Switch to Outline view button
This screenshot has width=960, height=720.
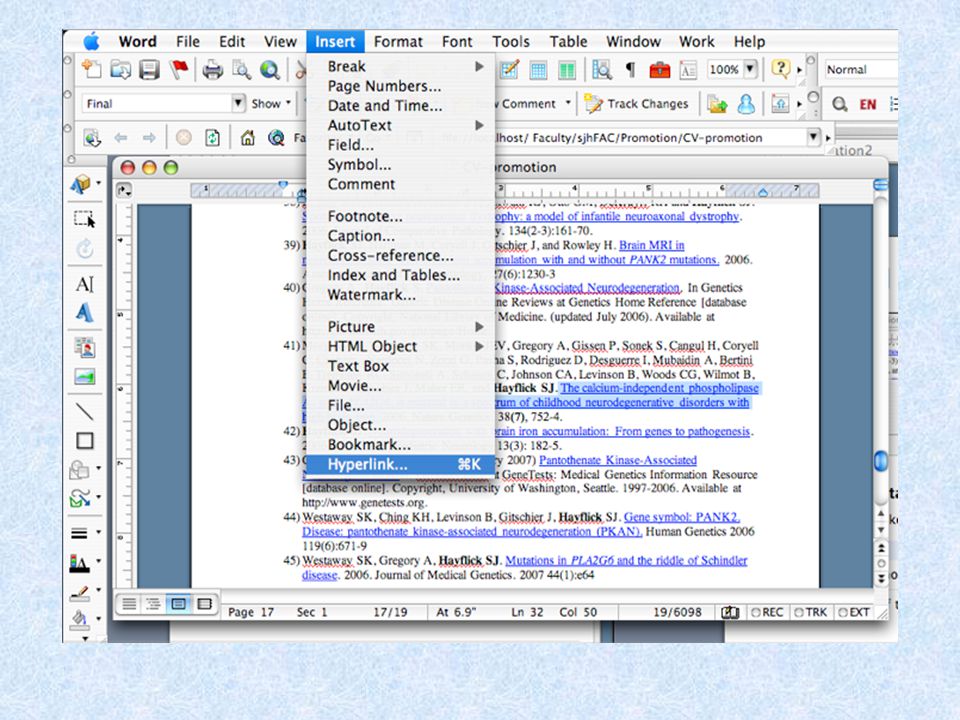(154, 604)
